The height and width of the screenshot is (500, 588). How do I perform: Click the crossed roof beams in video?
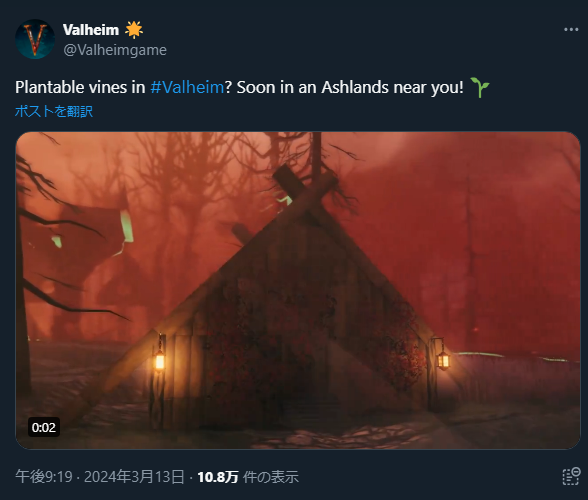click(304, 189)
